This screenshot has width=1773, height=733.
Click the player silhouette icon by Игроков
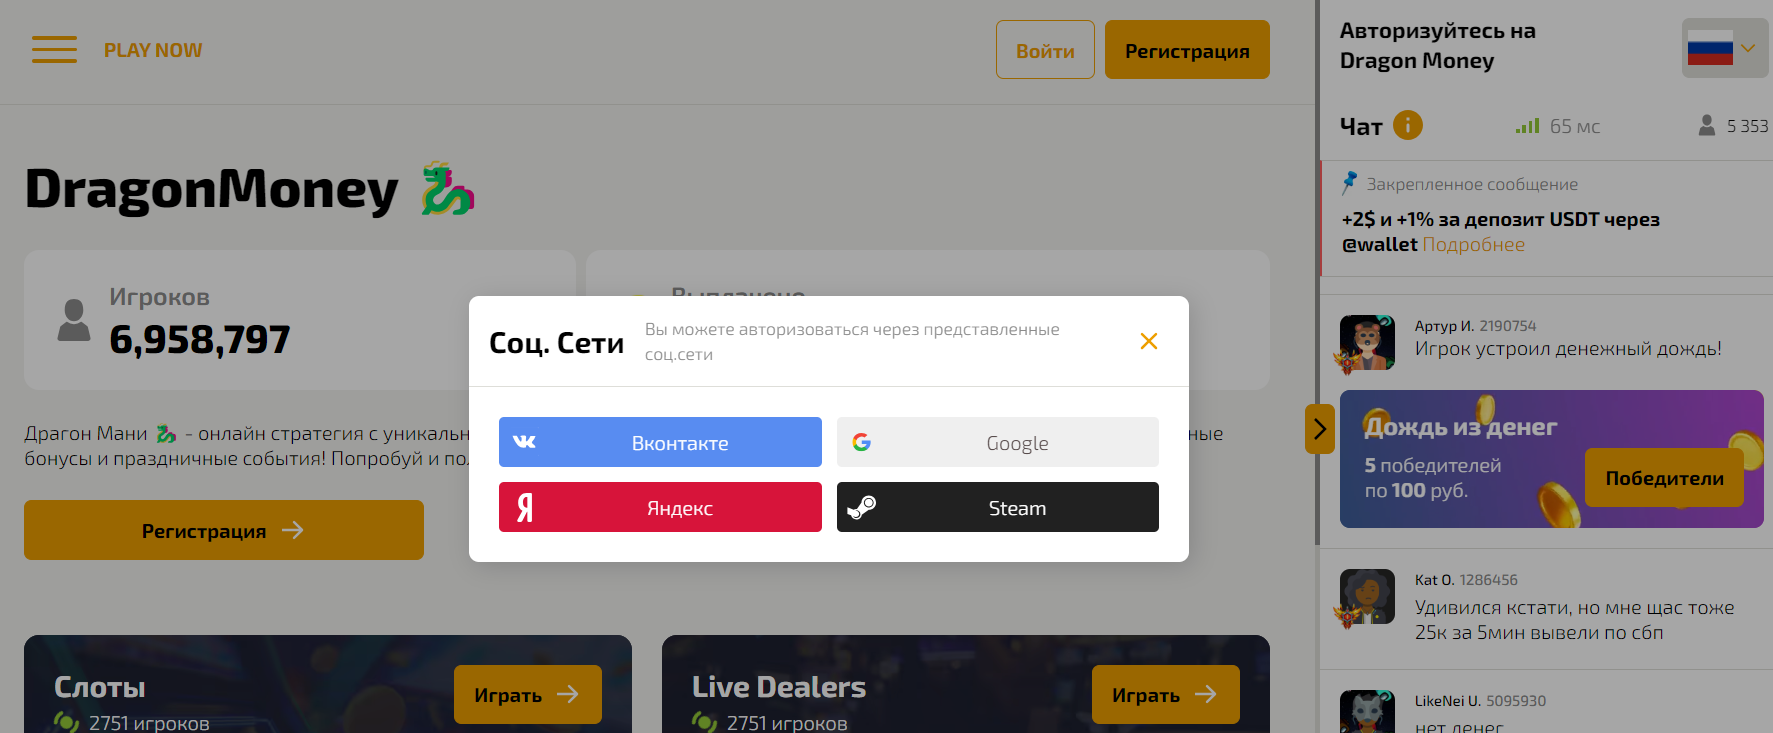[x=74, y=320]
